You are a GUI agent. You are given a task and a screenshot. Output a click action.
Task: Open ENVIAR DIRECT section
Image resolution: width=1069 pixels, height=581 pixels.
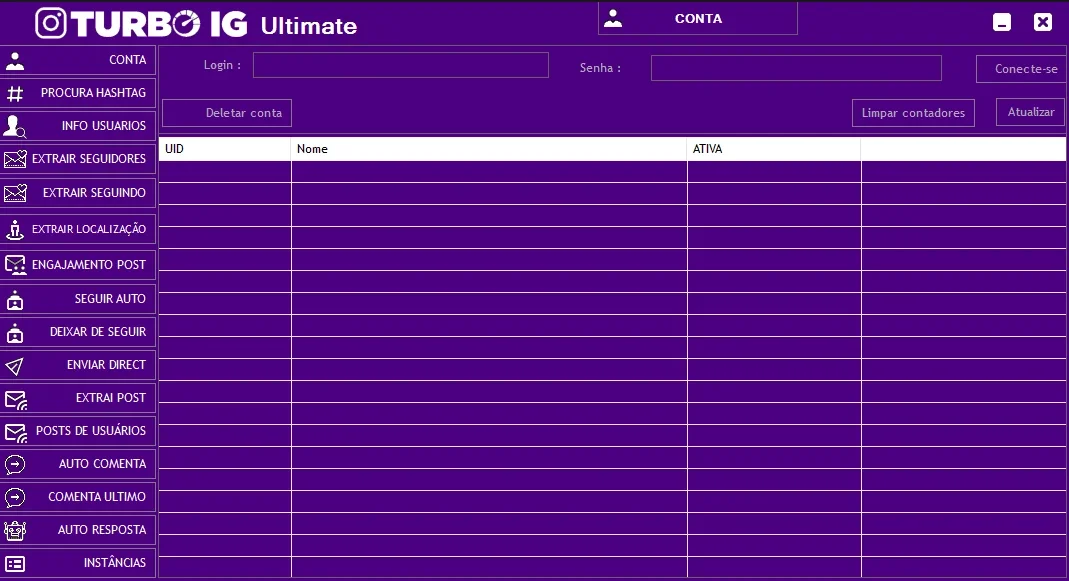click(x=78, y=365)
